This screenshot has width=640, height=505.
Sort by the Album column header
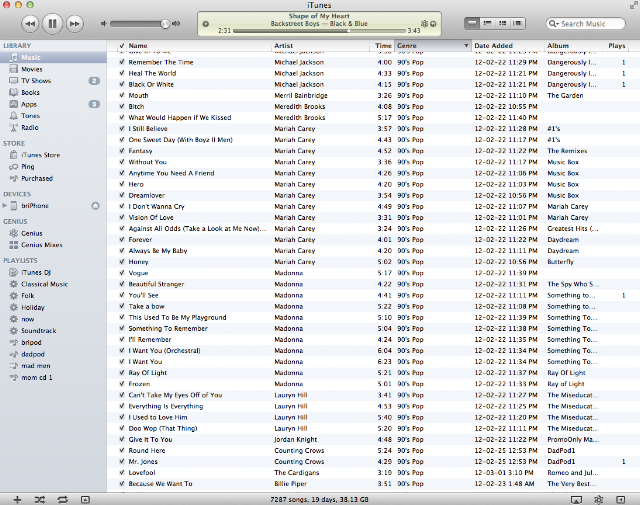573,46
